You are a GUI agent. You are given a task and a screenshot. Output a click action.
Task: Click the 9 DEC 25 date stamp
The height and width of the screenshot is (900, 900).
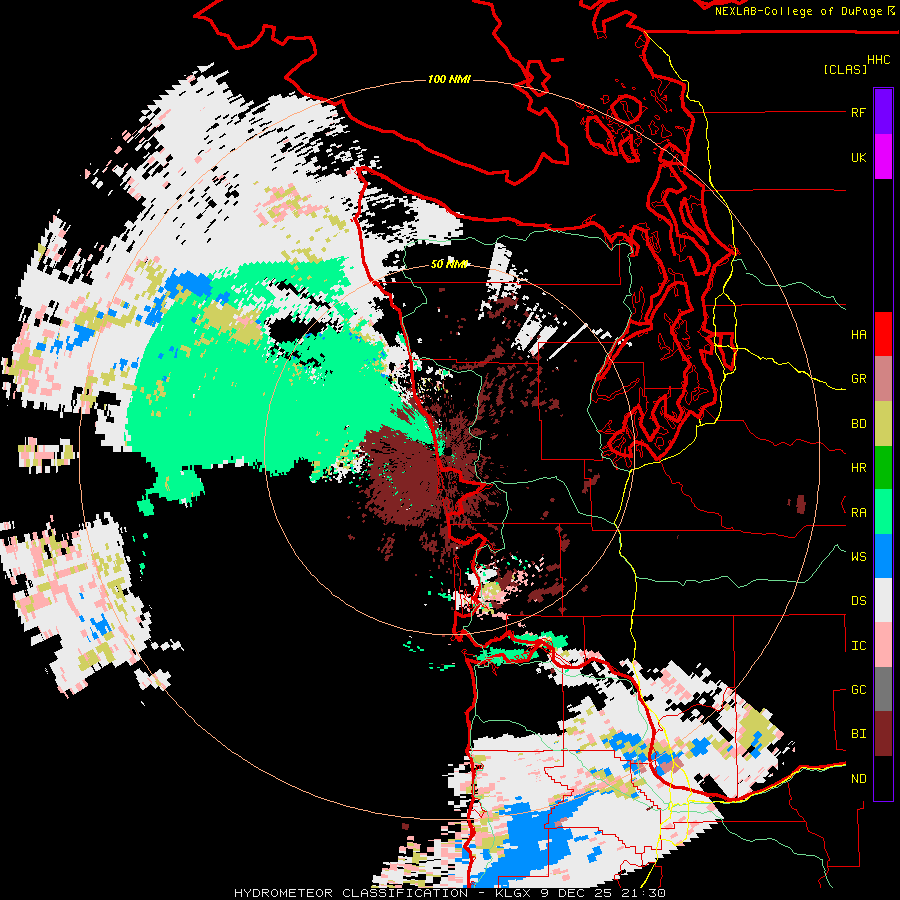(x=578, y=893)
